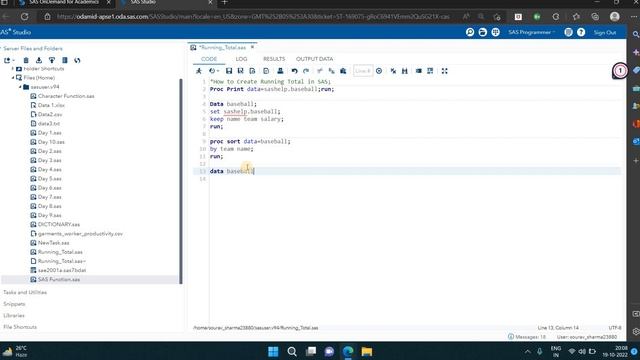Select garments_worker_productivity.csv file
Image resolution: width=640 pixels, height=360 pixels.
pos(80,234)
